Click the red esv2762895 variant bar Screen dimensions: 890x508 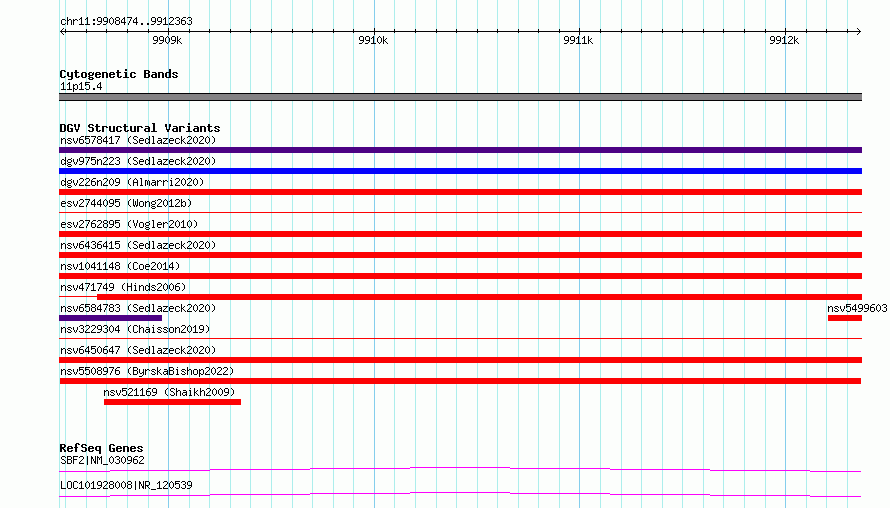460,234
